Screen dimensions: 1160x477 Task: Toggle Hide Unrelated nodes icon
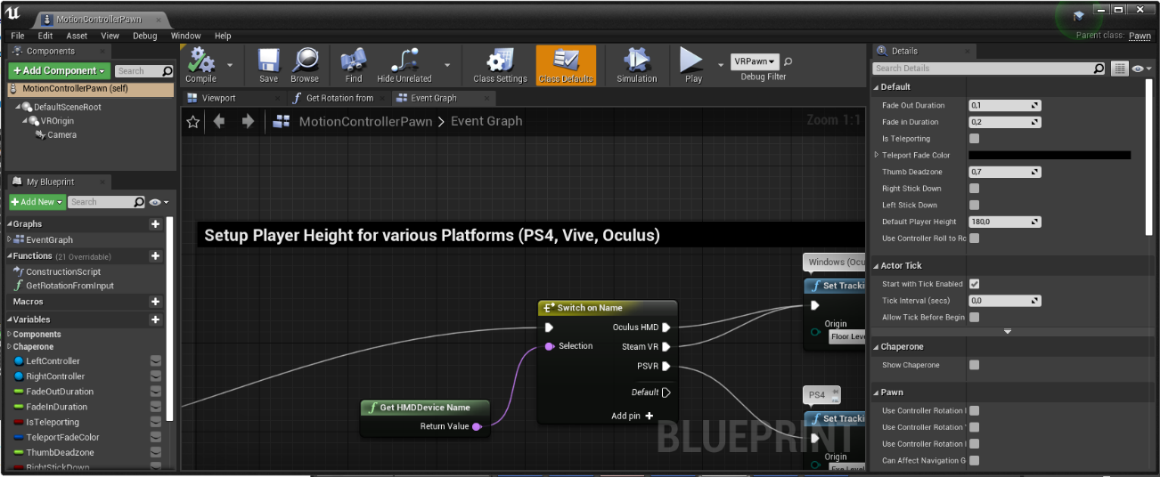click(404, 62)
